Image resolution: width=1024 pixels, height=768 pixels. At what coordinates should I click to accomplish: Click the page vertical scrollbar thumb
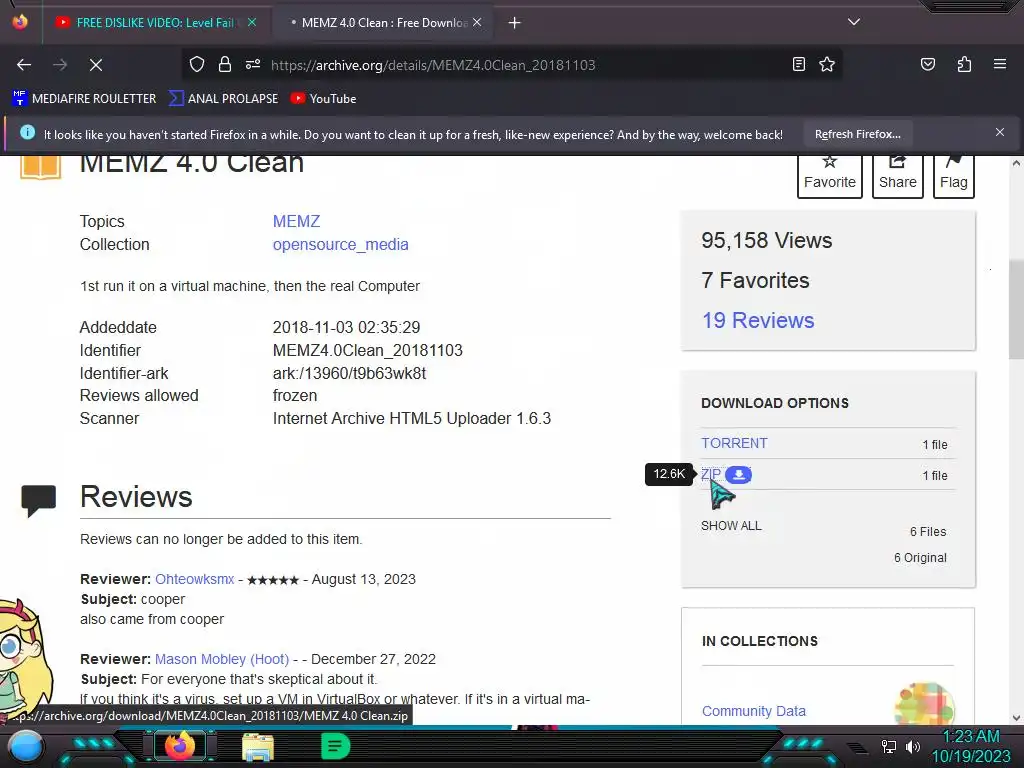[1016, 308]
